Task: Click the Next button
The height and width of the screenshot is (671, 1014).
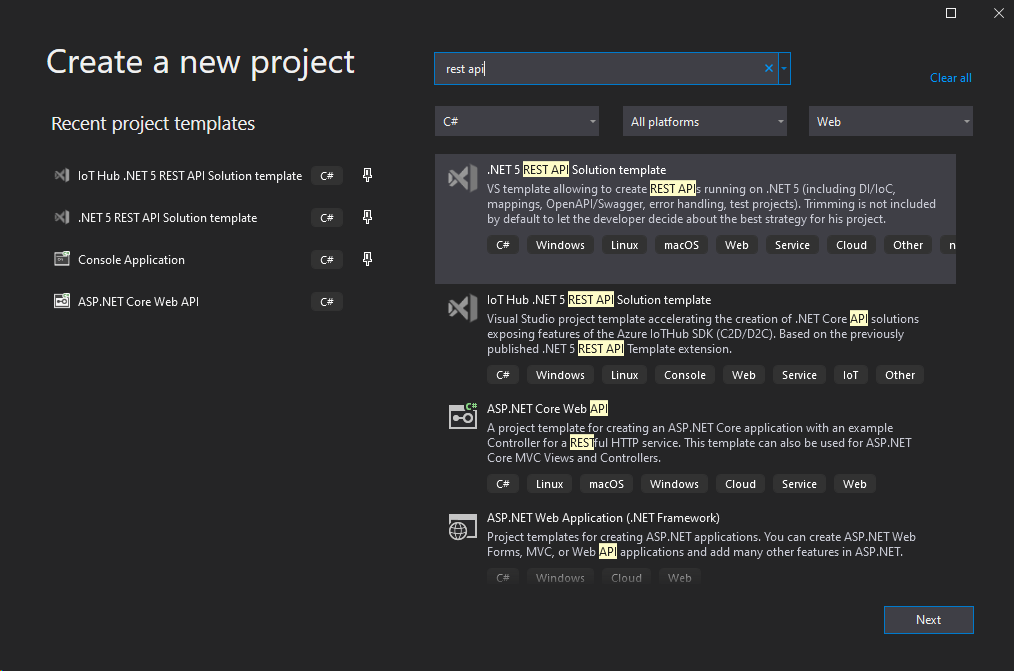Action: coord(928,619)
